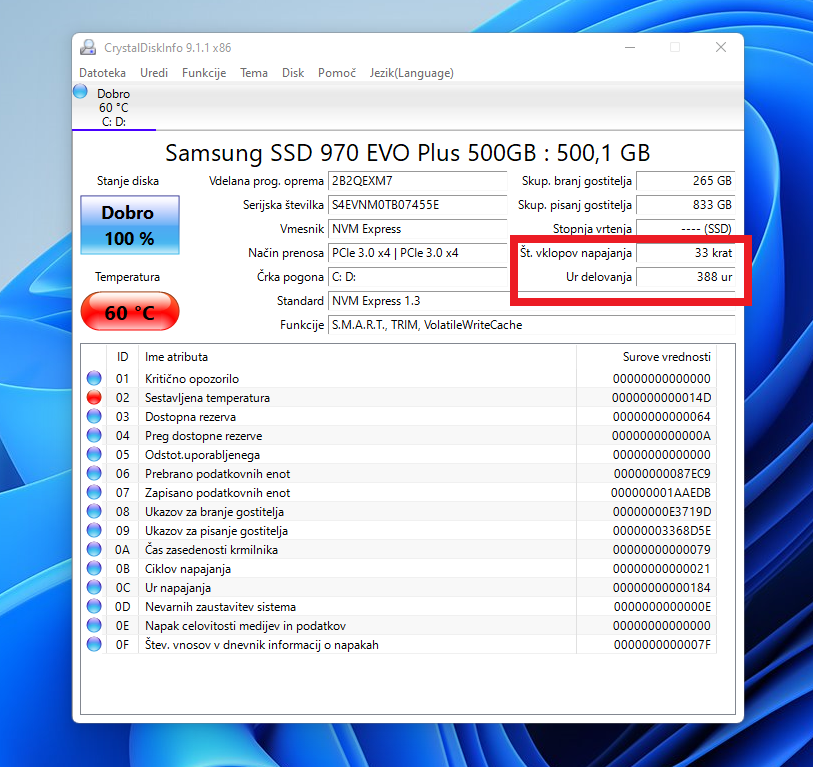Screen dimensions: 813x767
Task: Click the rotation rate value ---- (SSD)
Action: [685, 229]
